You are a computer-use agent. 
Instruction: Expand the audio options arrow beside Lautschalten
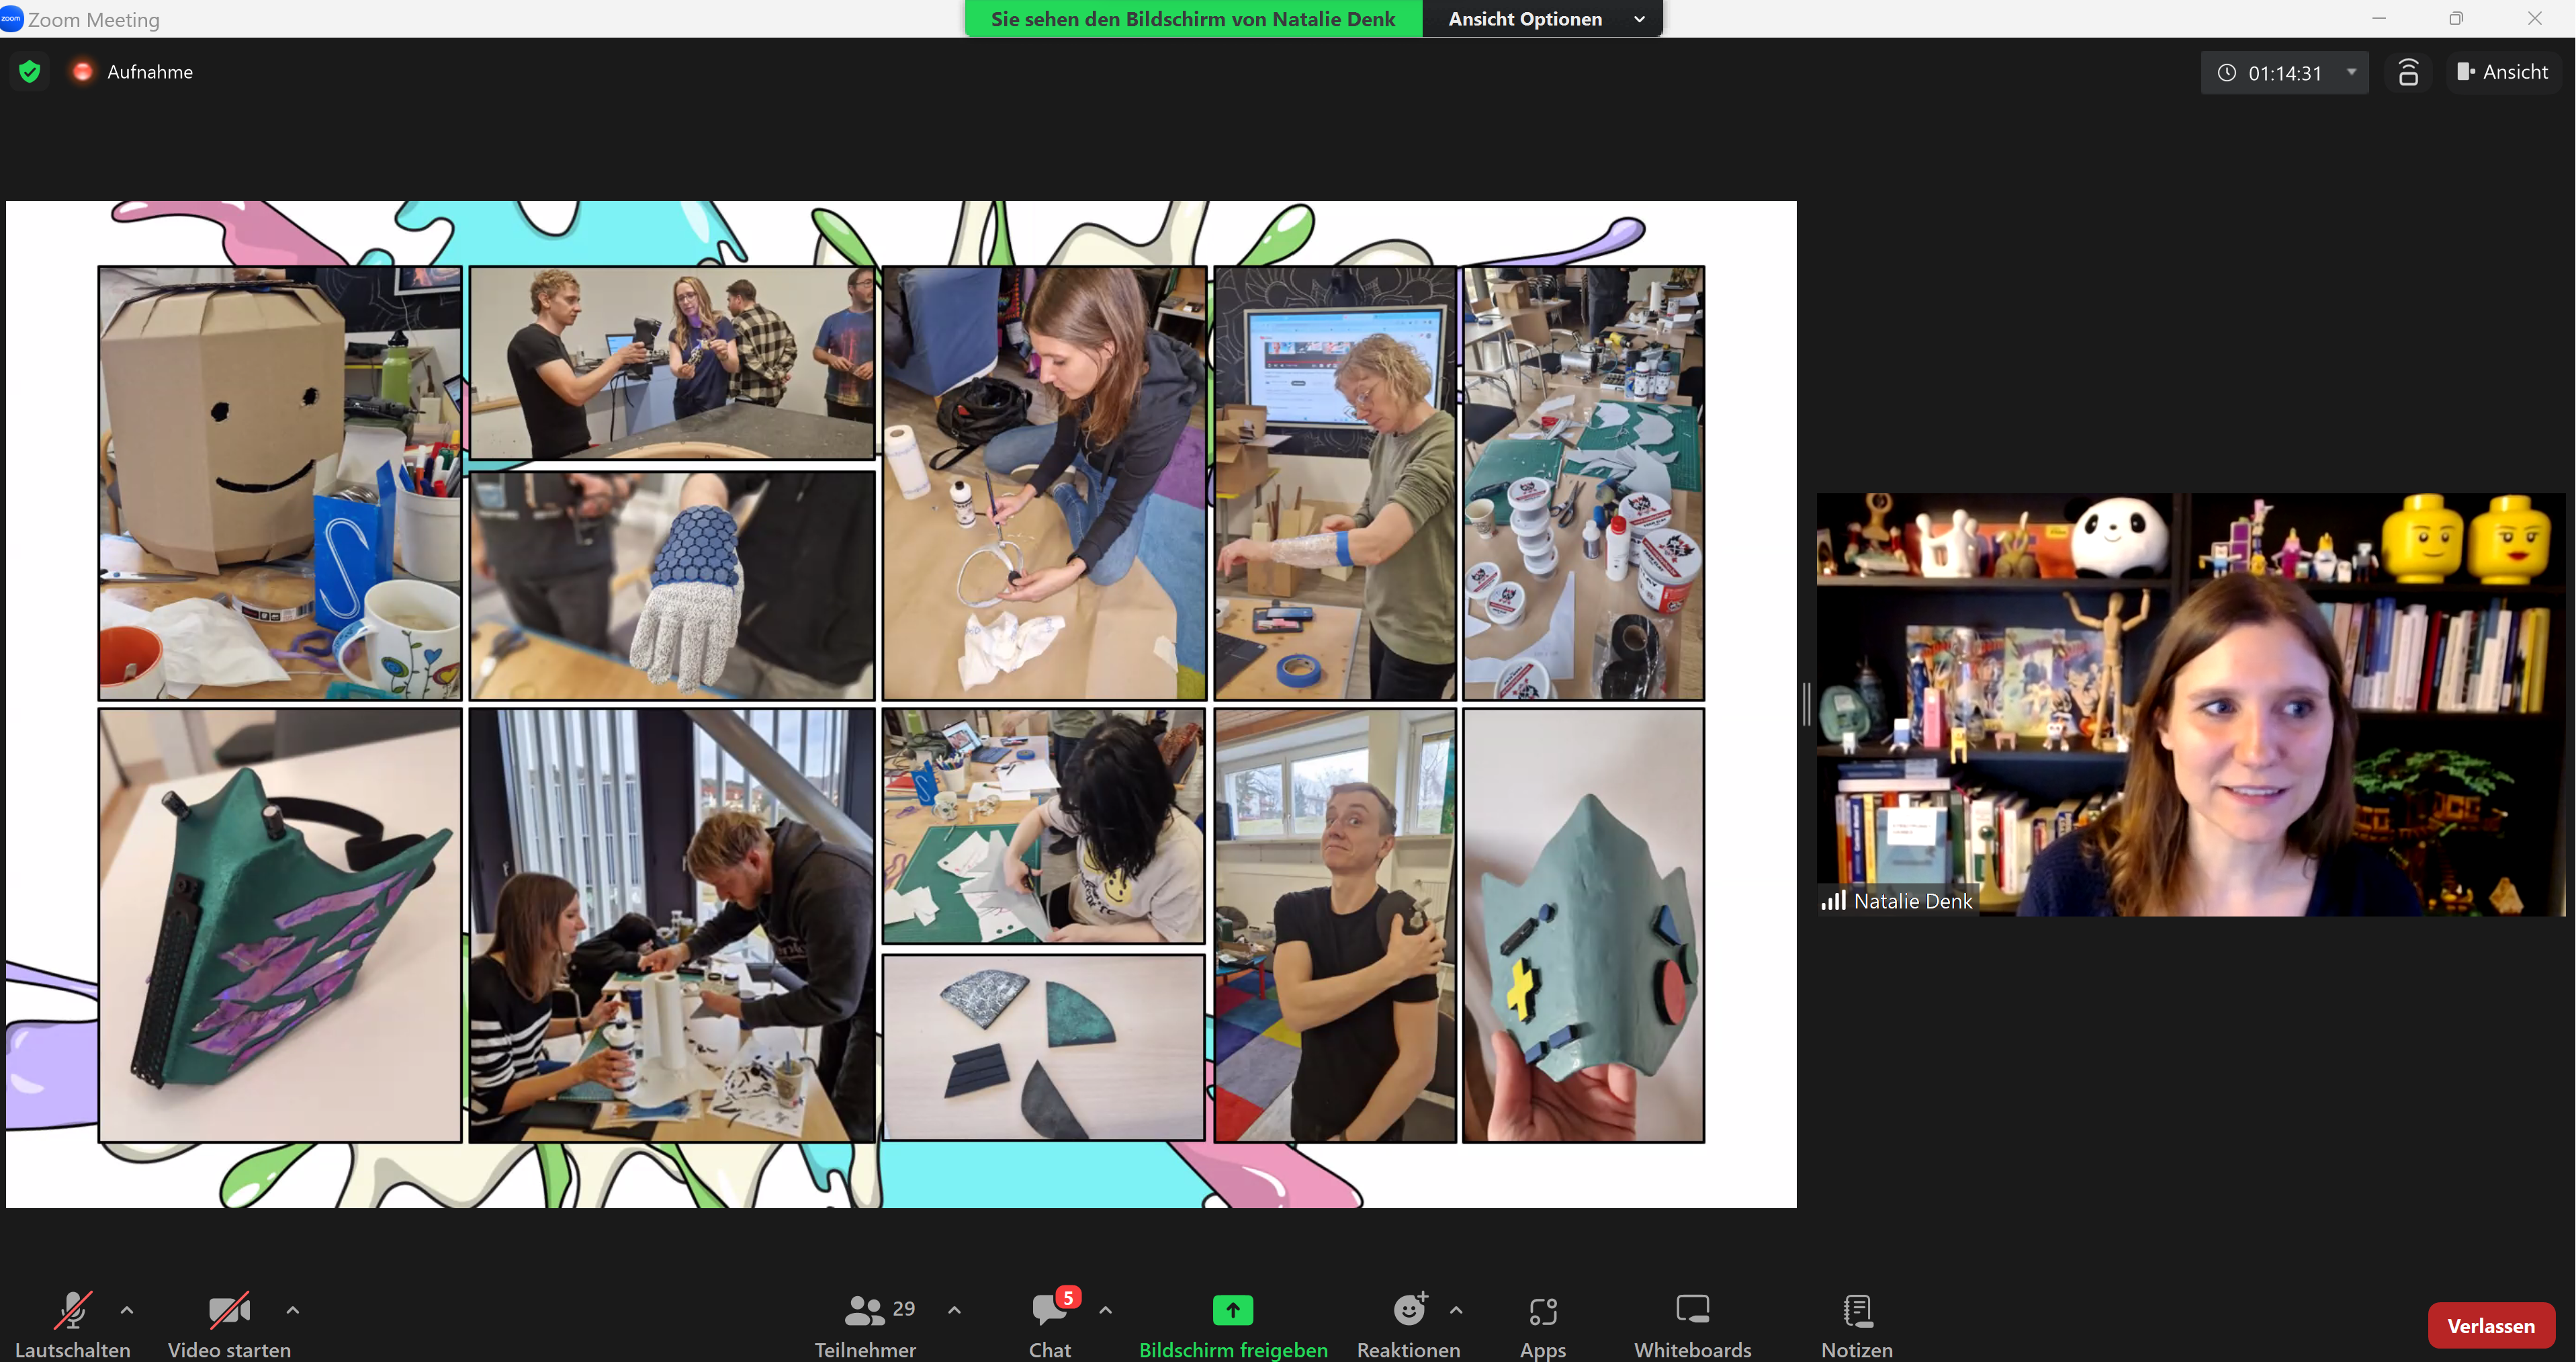point(127,1310)
